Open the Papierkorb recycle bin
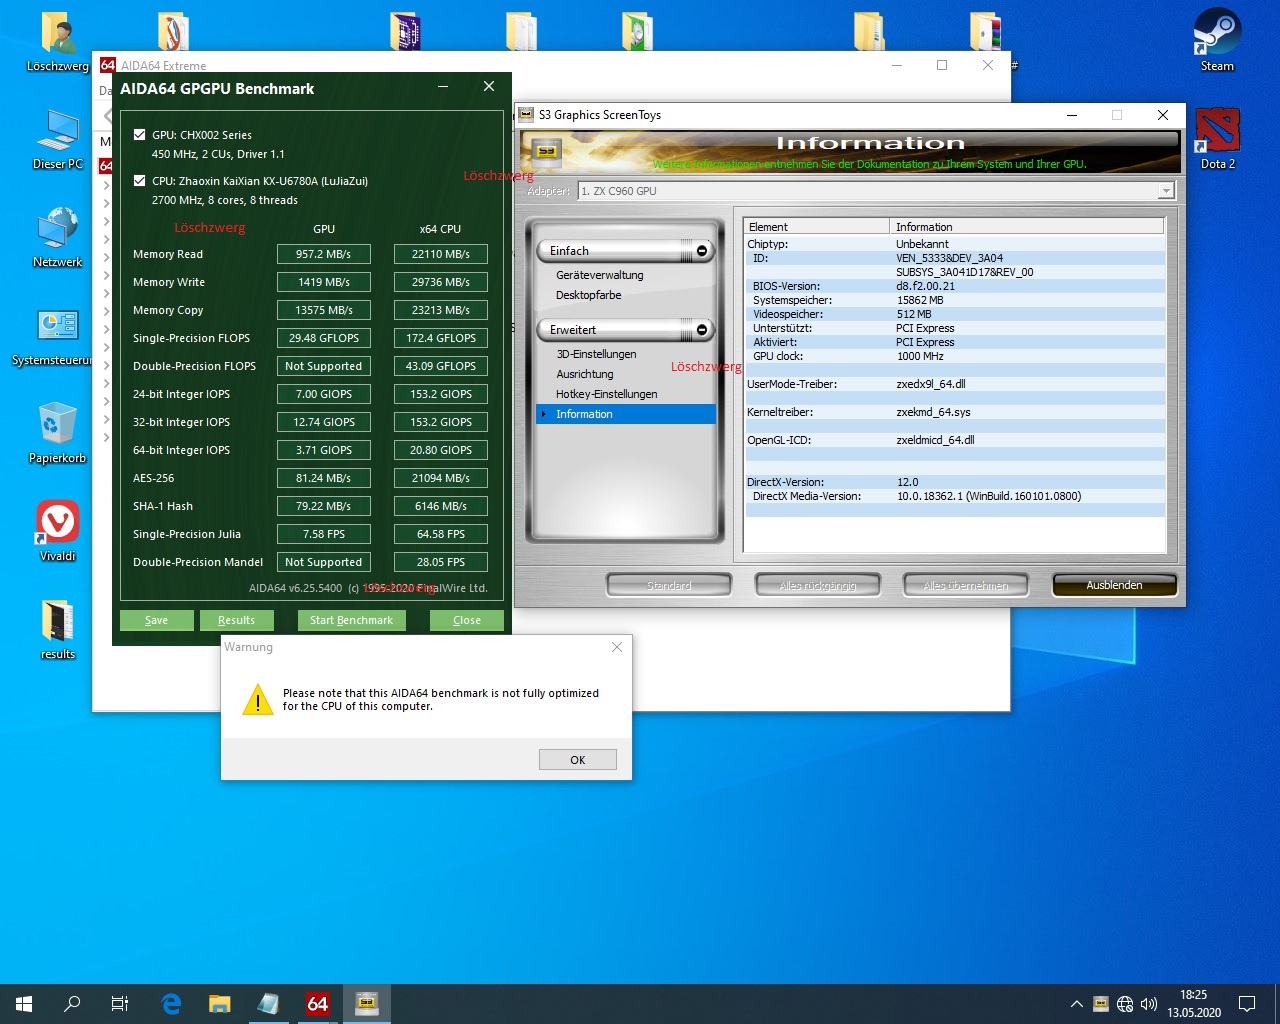 (58, 434)
